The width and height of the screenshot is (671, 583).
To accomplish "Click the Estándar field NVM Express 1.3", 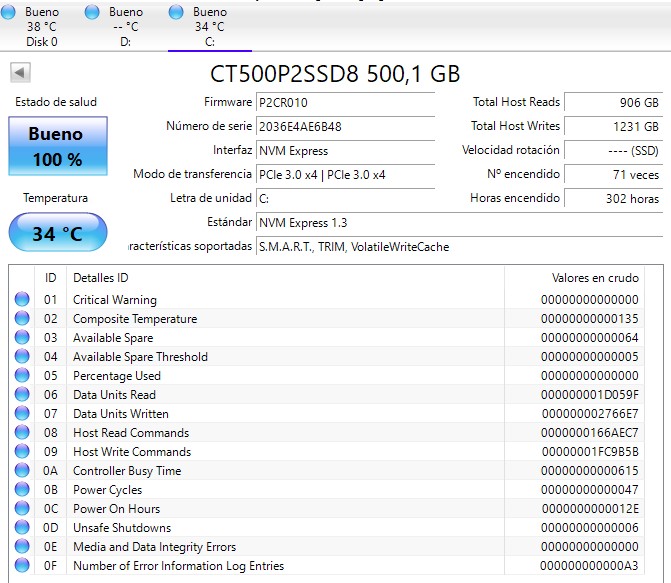I will pos(459,223).
